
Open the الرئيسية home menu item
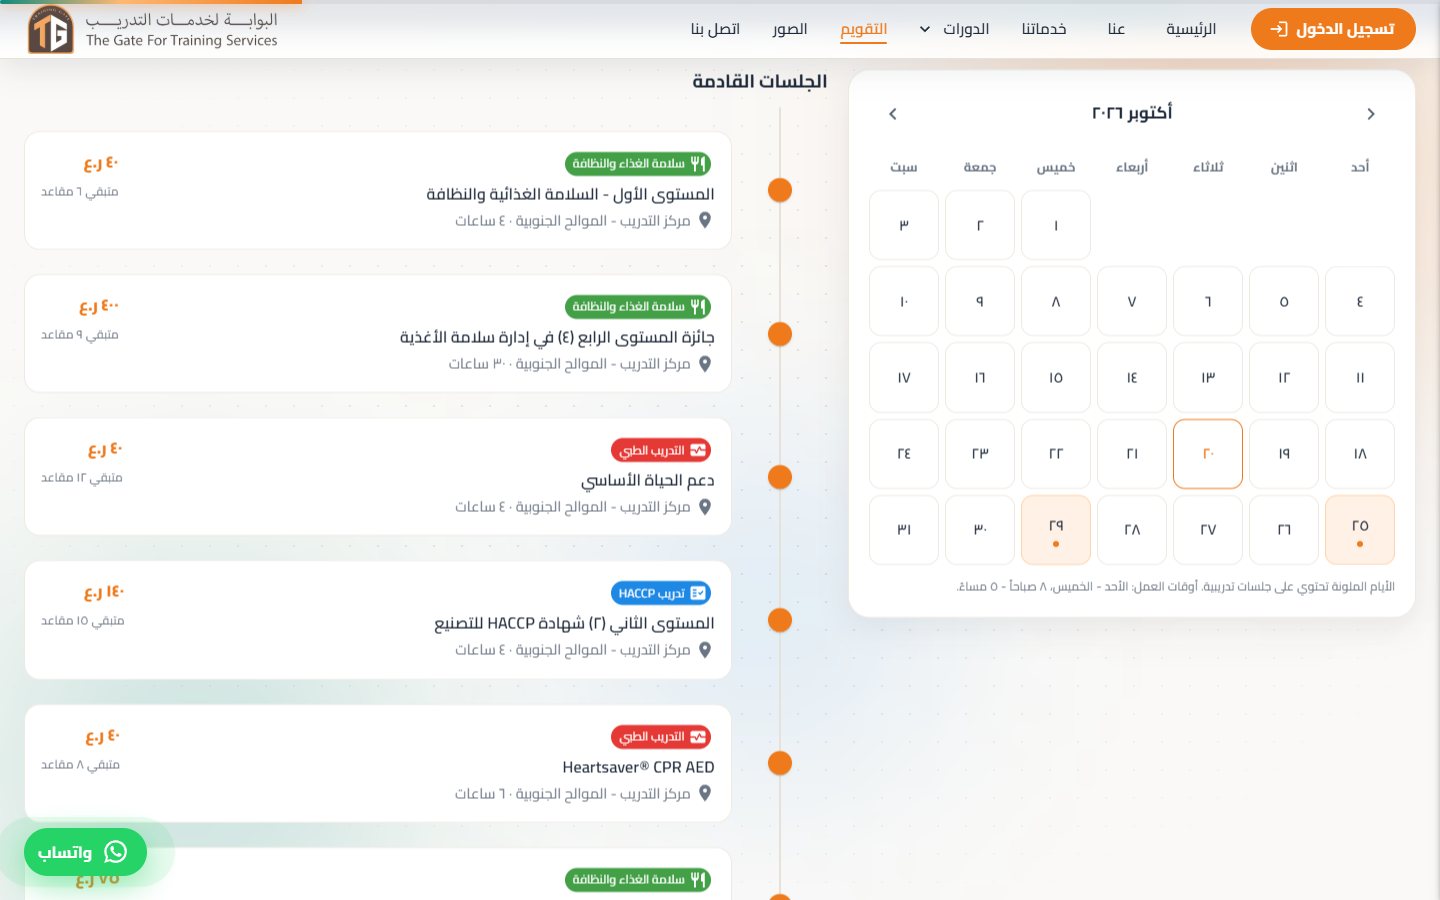coord(1191,29)
